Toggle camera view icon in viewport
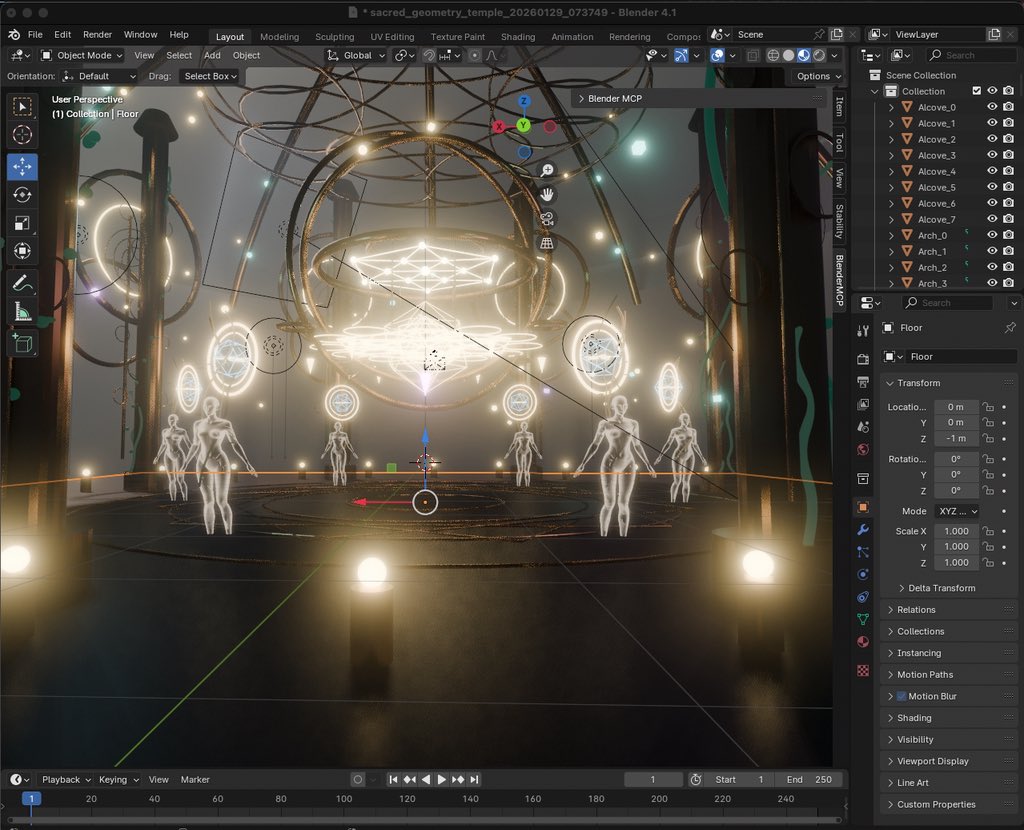Image resolution: width=1024 pixels, height=830 pixels. point(547,219)
